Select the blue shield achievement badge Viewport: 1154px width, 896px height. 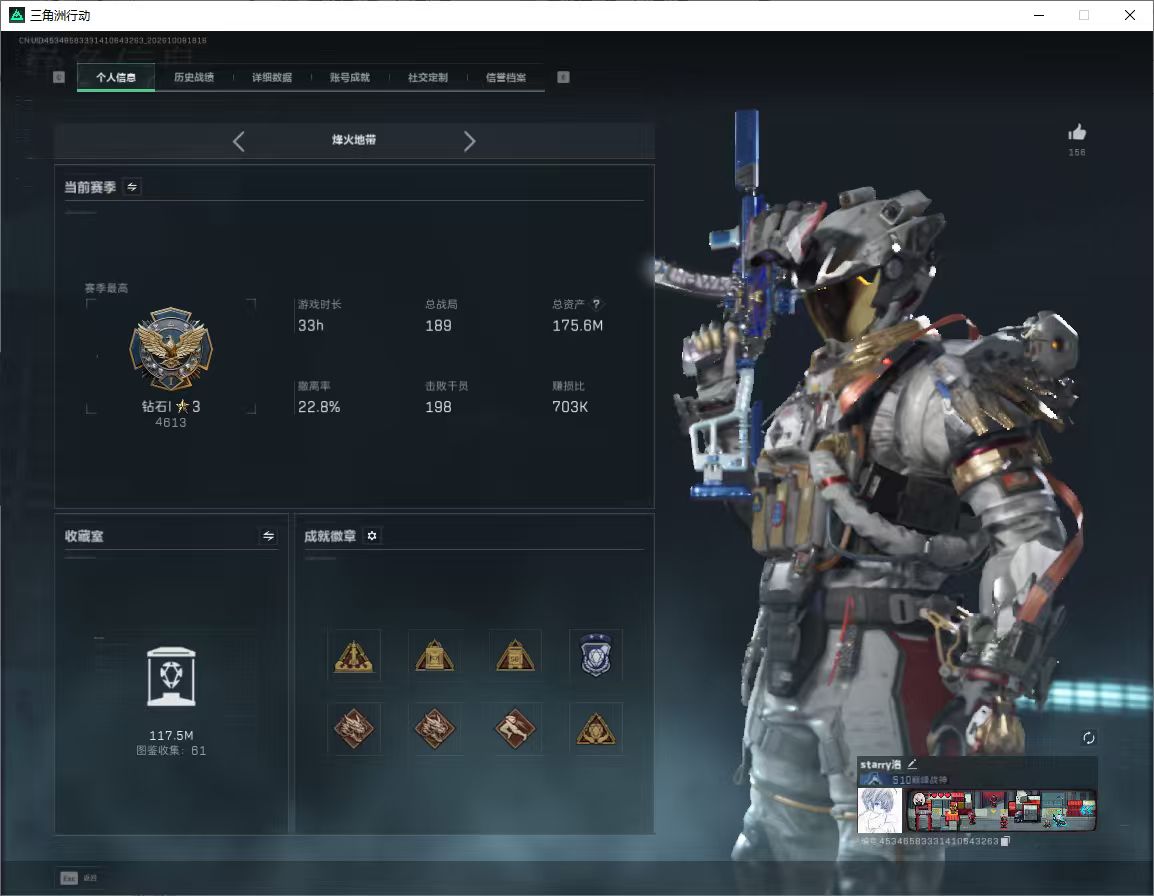point(595,655)
